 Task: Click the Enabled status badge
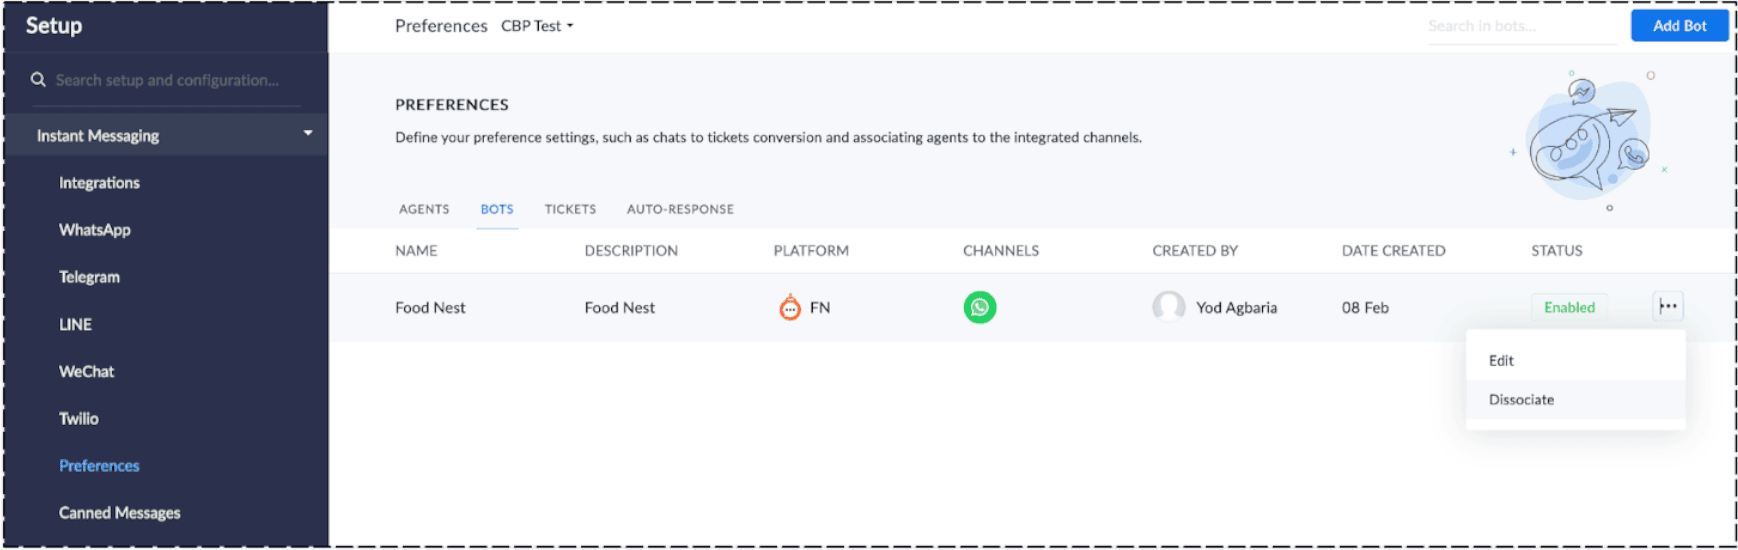coord(1569,308)
